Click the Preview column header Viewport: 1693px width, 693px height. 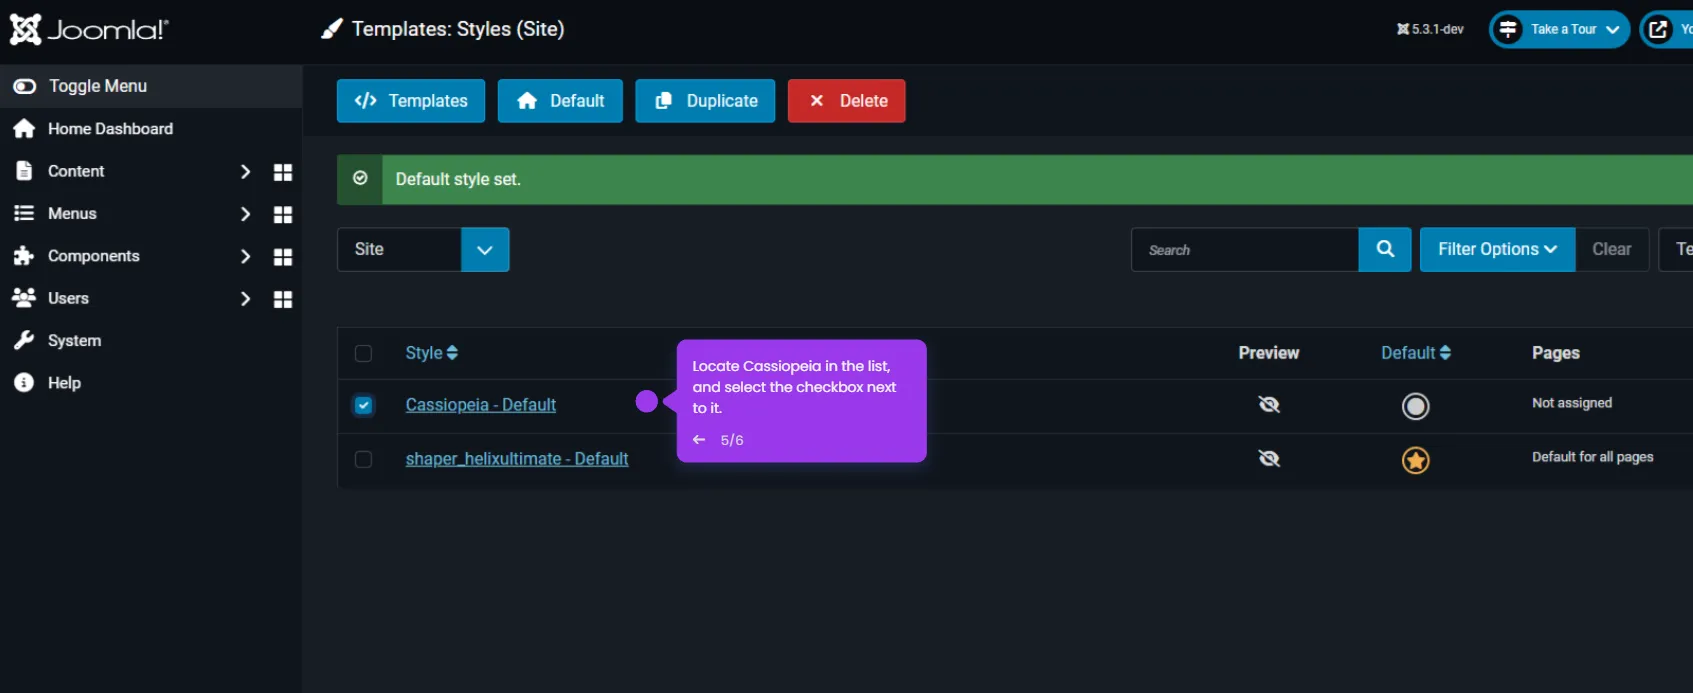(x=1269, y=353)
